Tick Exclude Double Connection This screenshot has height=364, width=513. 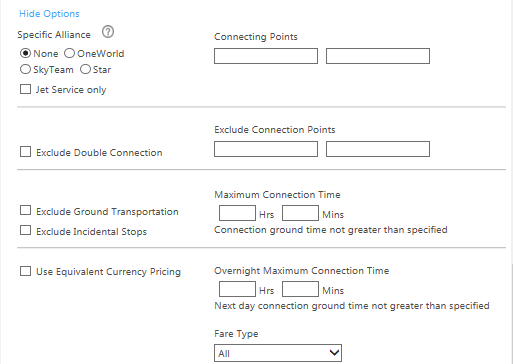tap(25, 152)
